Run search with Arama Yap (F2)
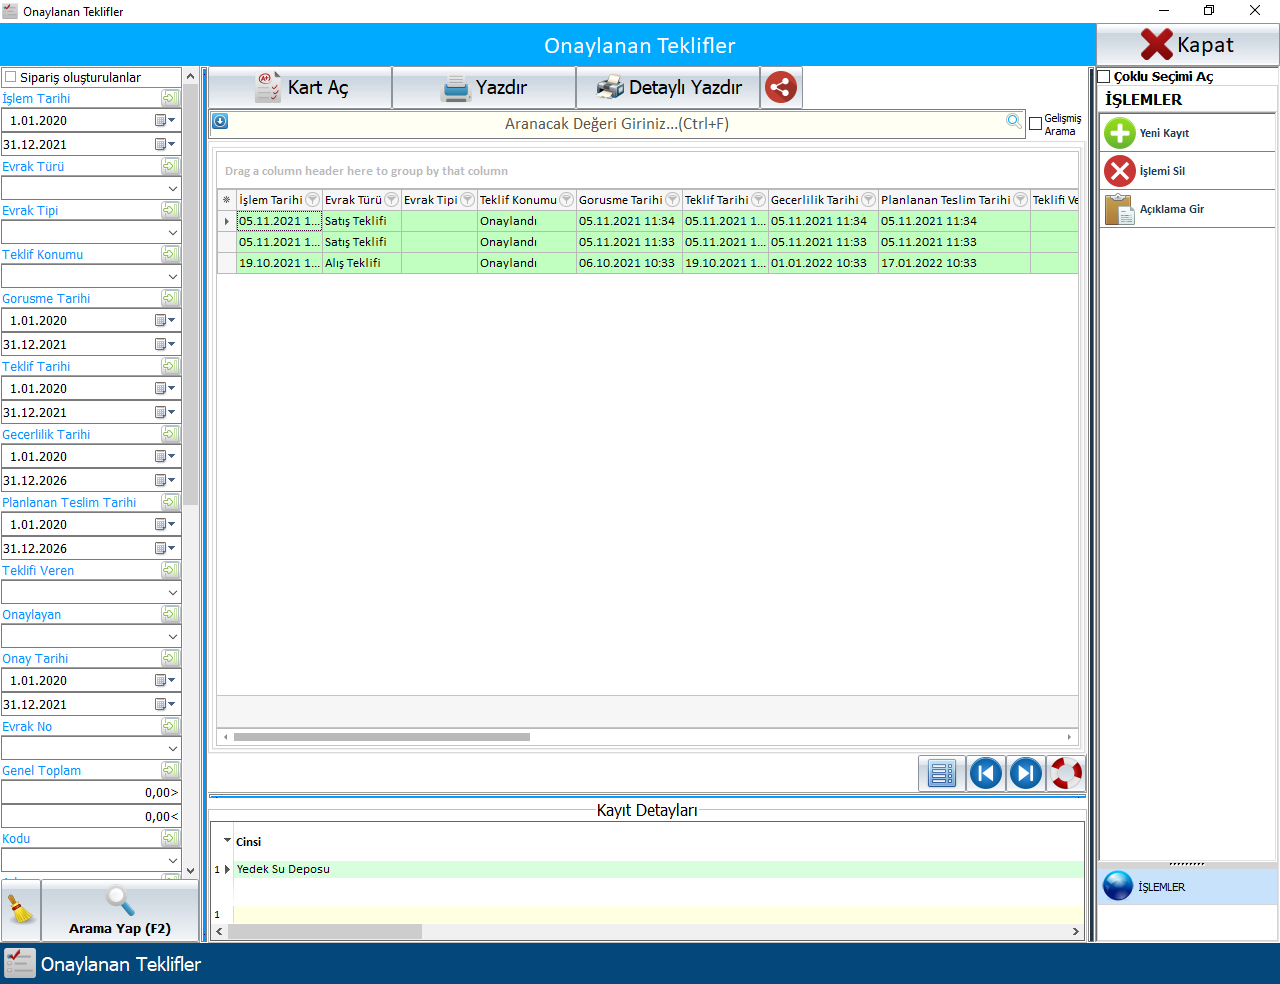This screenshot has height=984, width=1280. coord(120,910)
